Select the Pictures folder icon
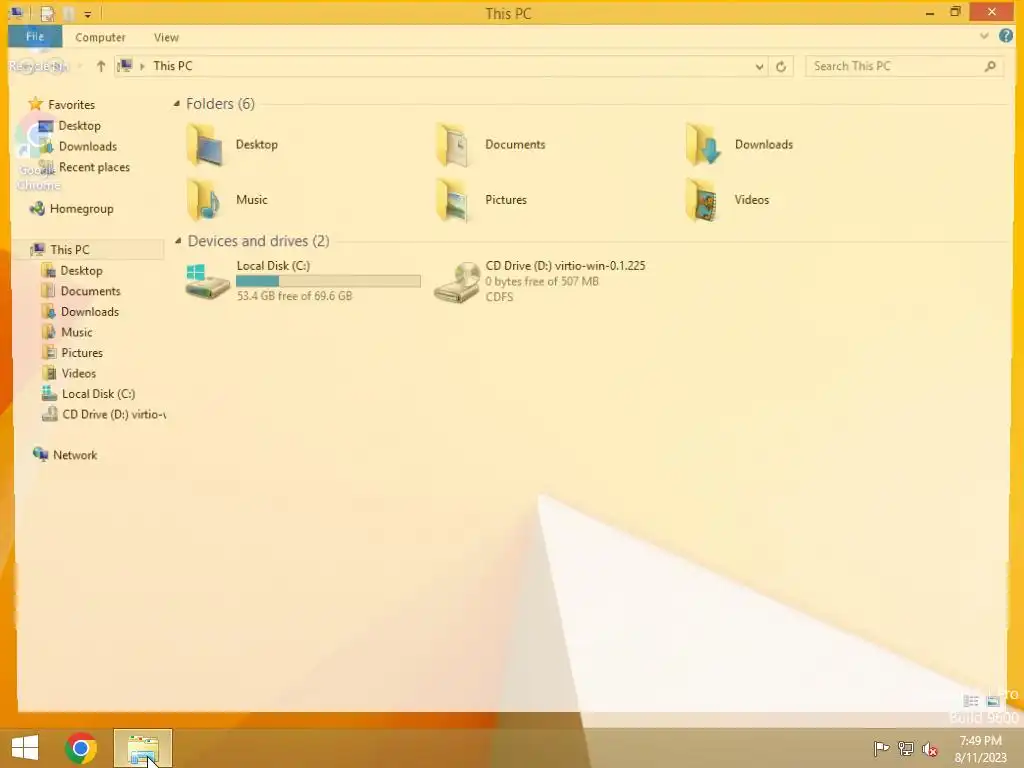Screen dimensions: 1024x768 (453, 200)
